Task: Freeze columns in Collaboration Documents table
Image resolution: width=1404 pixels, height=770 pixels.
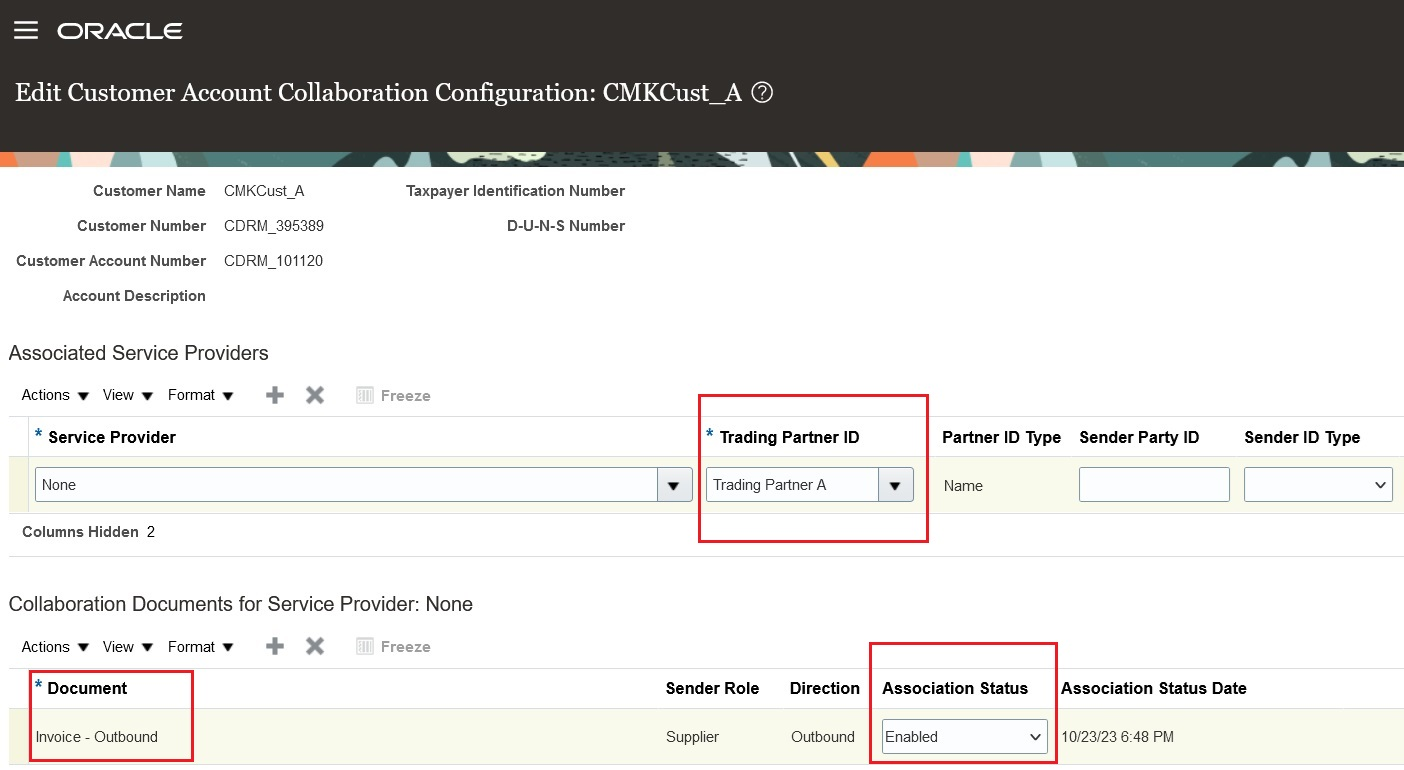Action: (x=393, y=645)
